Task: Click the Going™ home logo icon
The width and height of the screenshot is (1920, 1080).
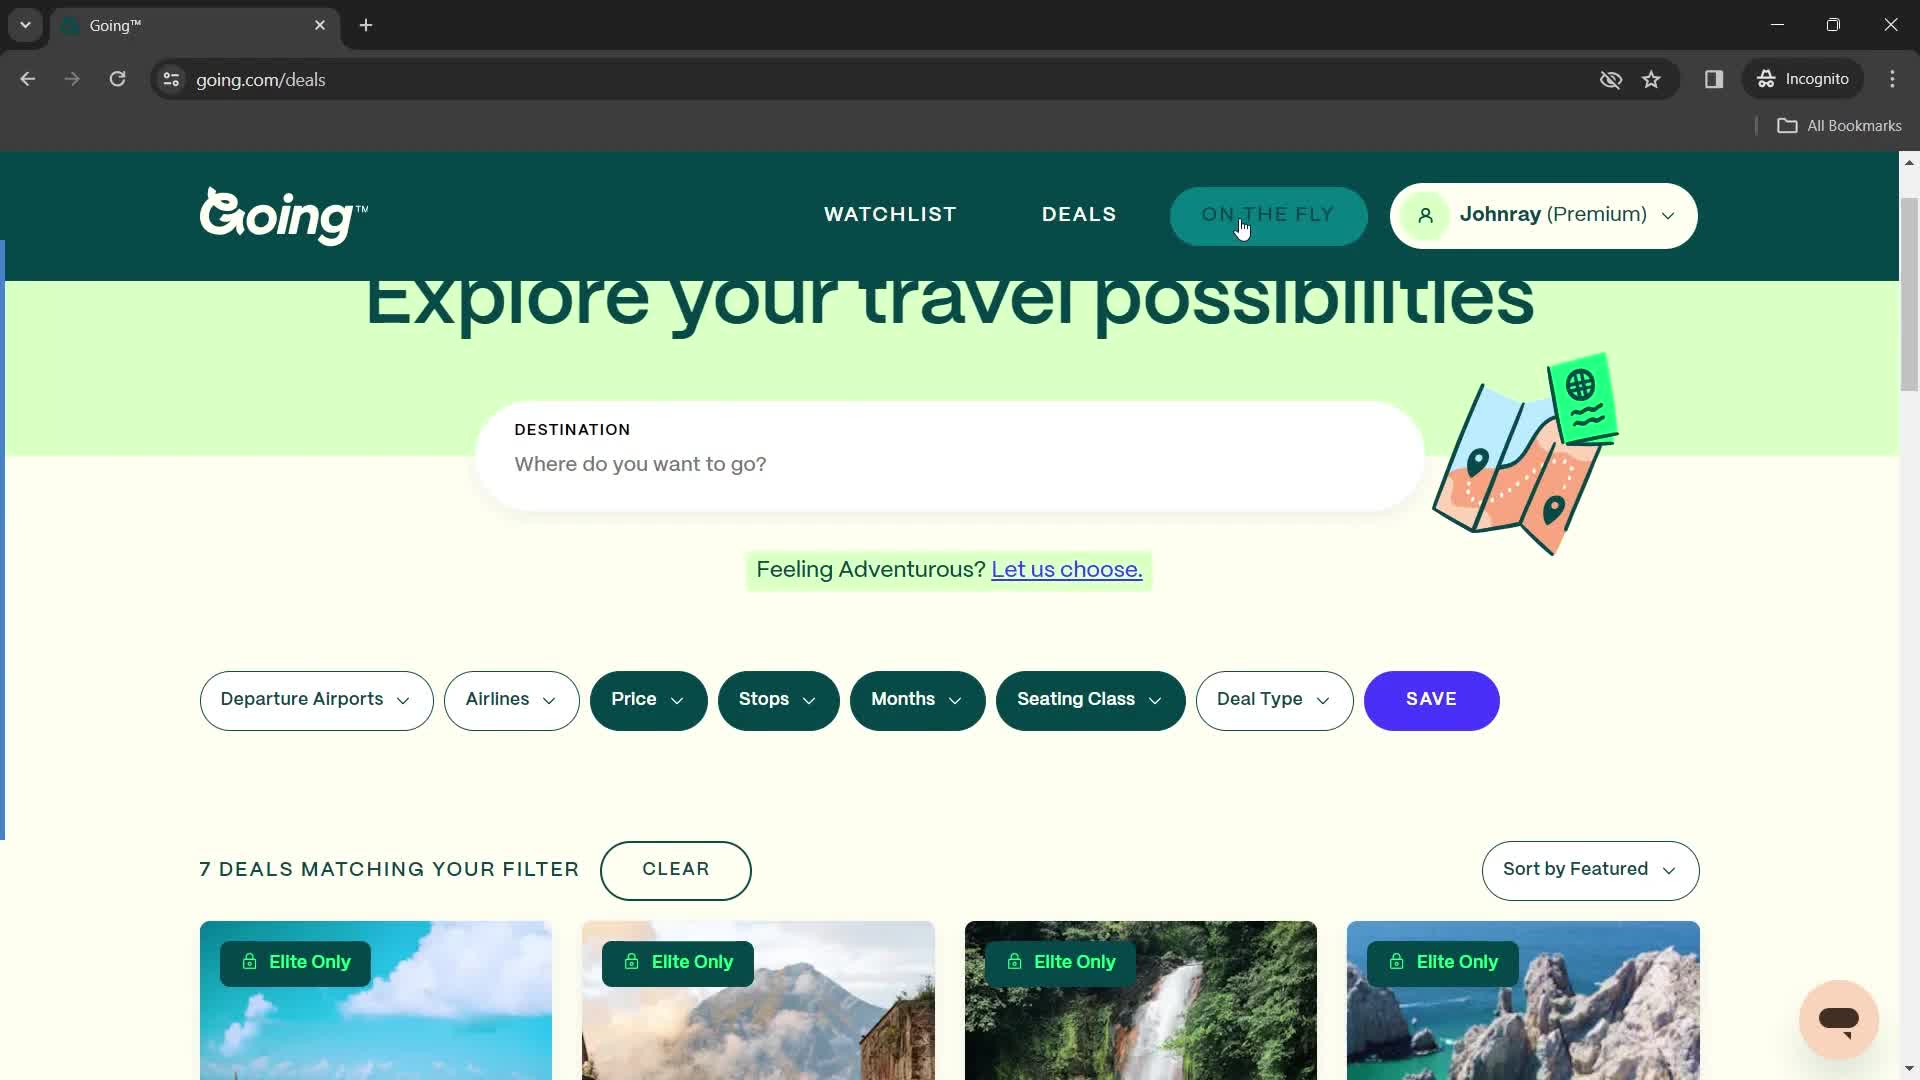Action: [x=285, y=216]
